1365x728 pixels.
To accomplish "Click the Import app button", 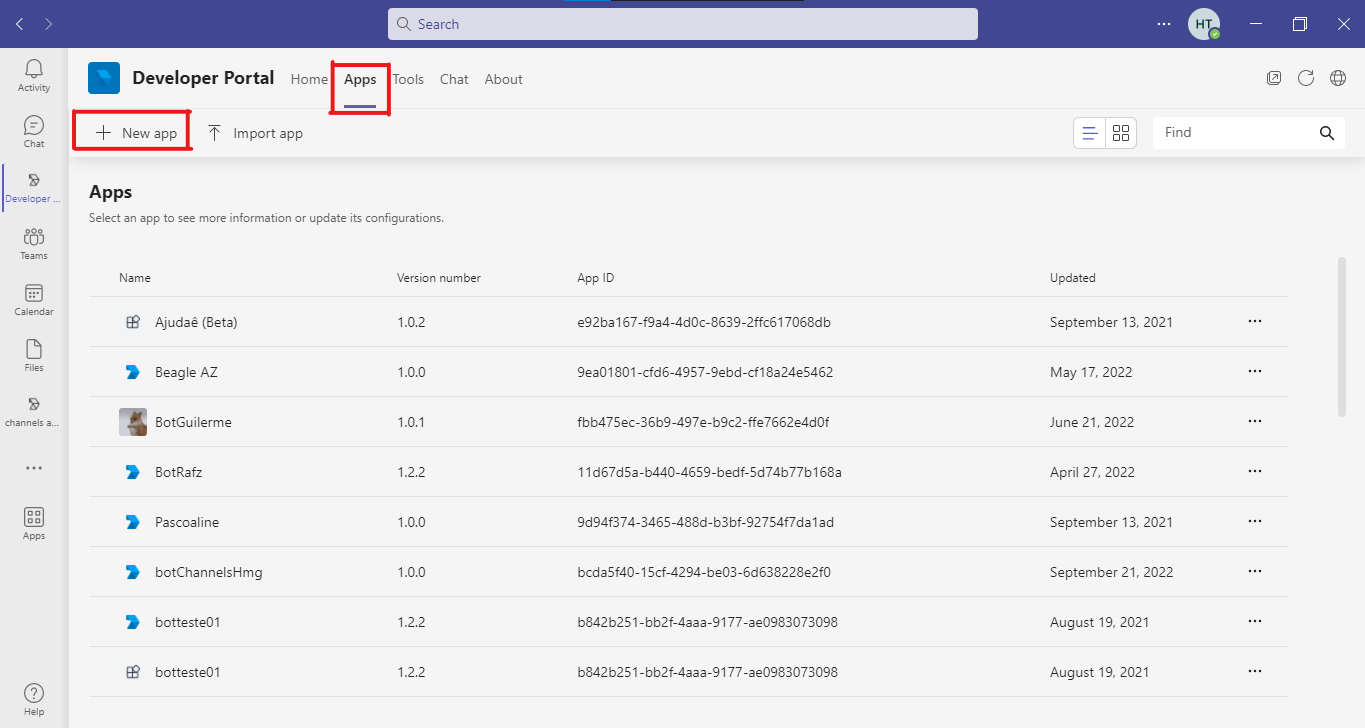I will (x=255, y=133).
